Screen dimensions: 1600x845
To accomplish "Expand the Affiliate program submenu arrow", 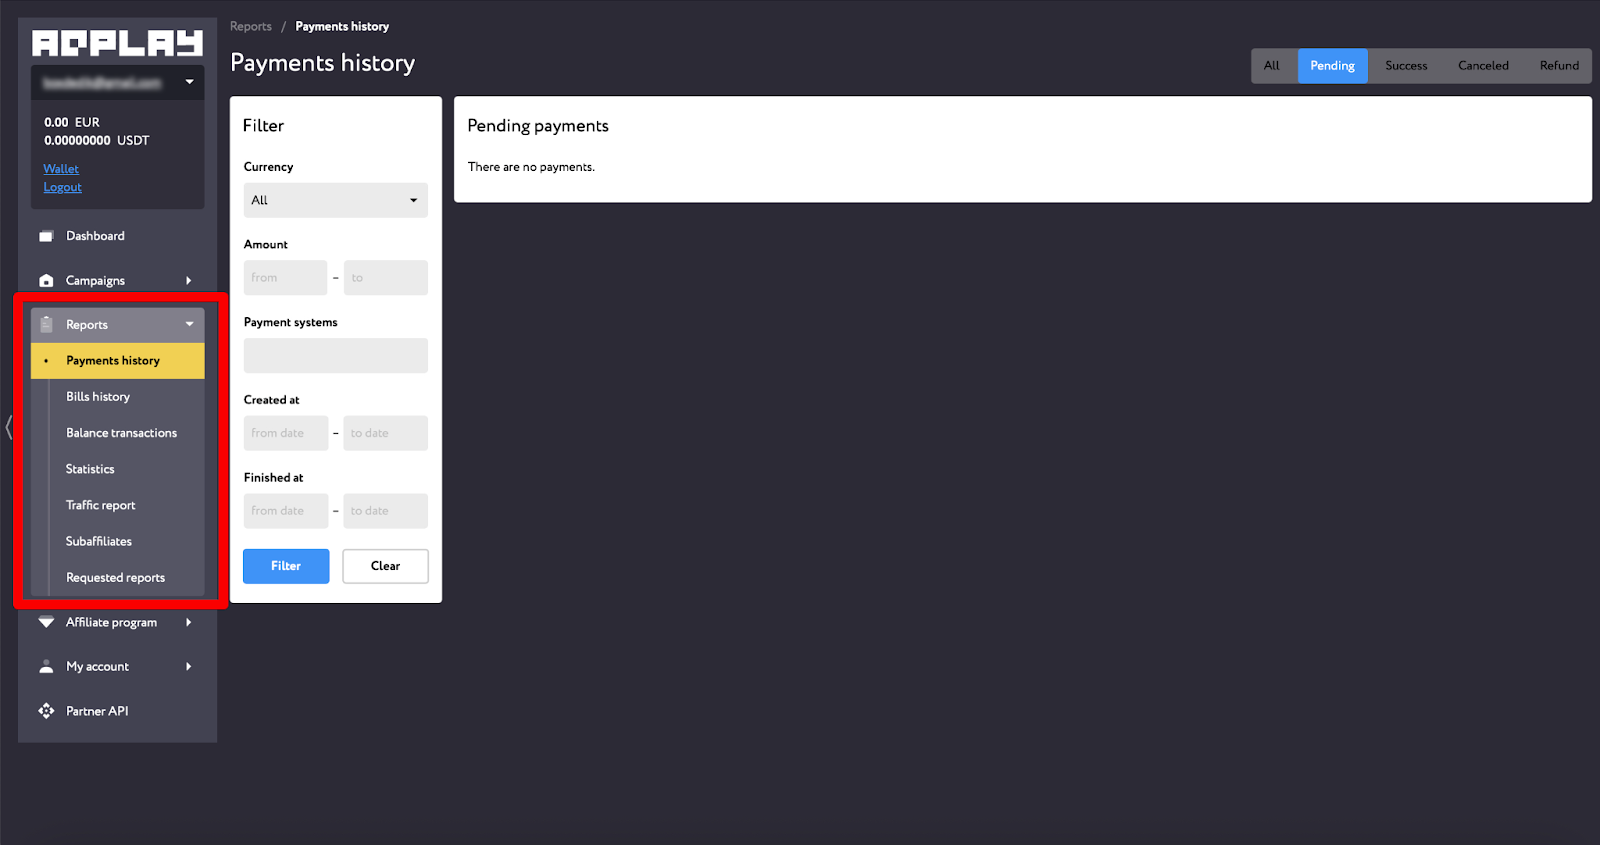I will [188, 622].
